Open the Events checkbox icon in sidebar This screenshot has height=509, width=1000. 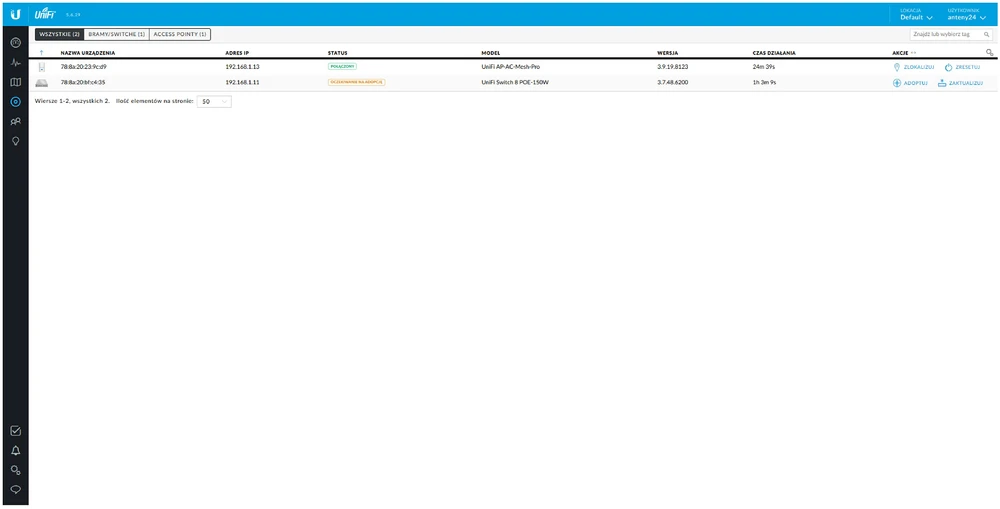[x=15, y=431]
